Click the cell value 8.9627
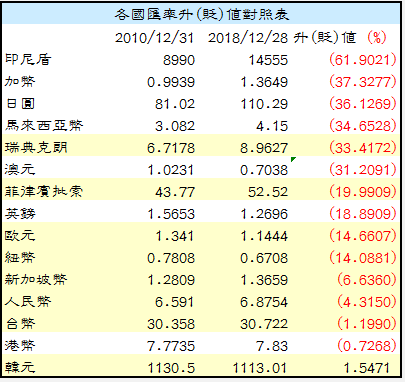Viewport: 405px width, 382px height. (264, 148)
